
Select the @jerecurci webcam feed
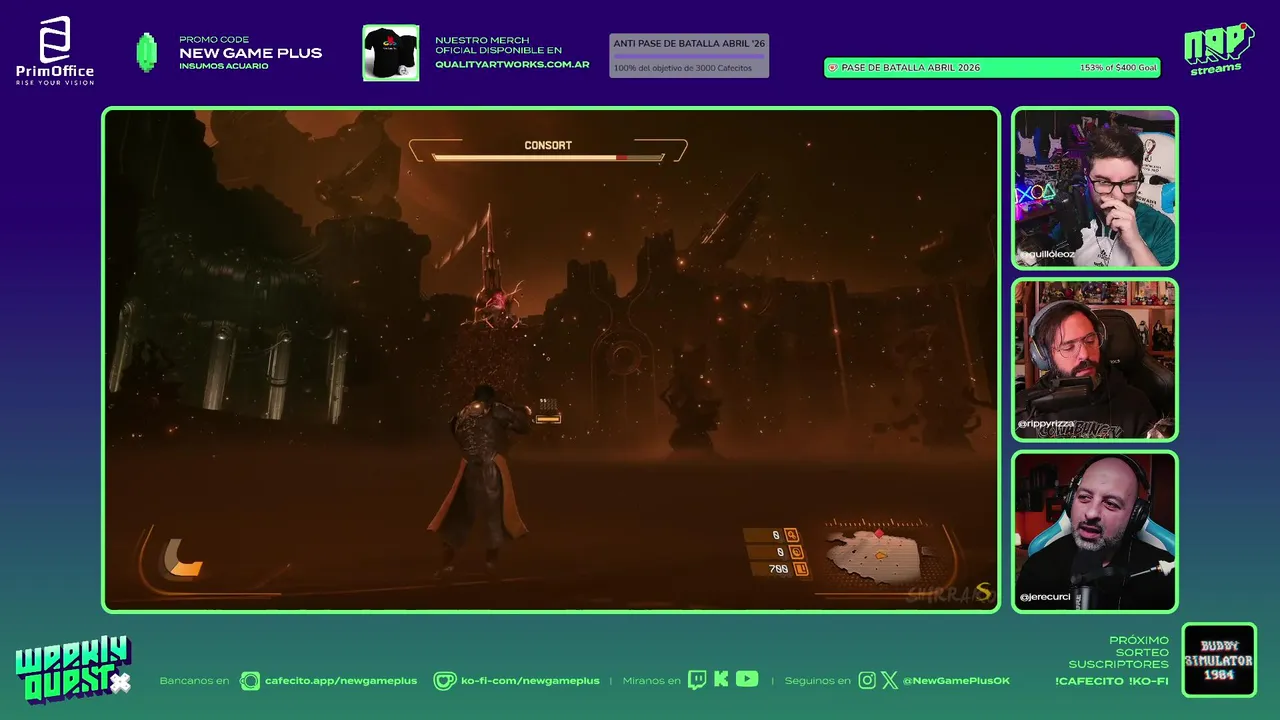pyautogui.click(x=1095, y=532)
